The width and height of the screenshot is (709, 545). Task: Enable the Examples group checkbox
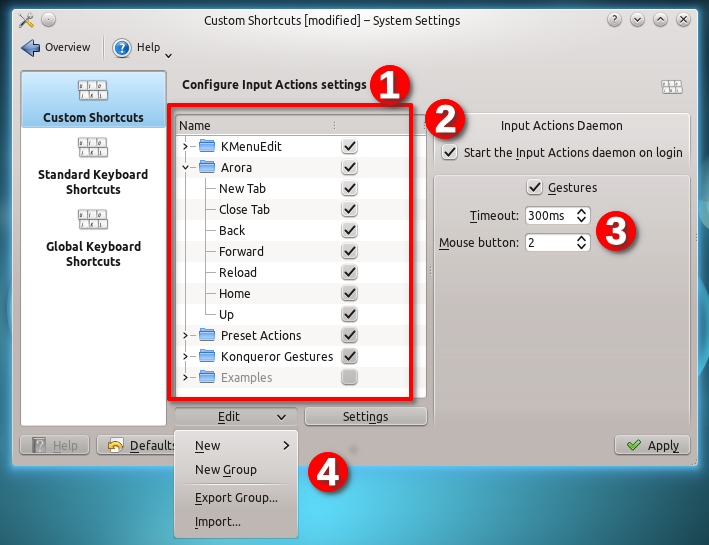pyautogui.click(x=349, y=377)
